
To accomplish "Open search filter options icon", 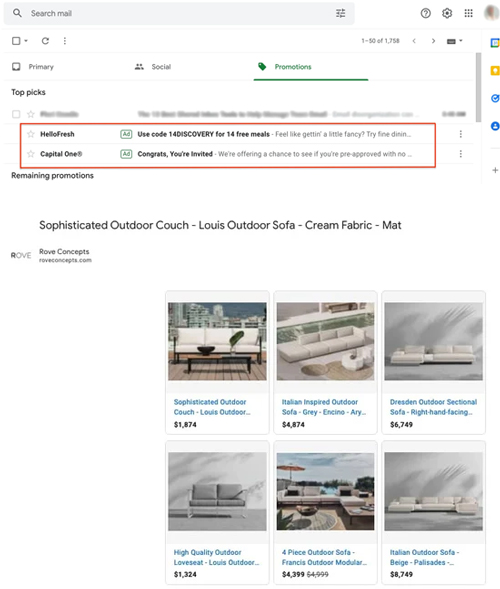I will click(340, 13).
